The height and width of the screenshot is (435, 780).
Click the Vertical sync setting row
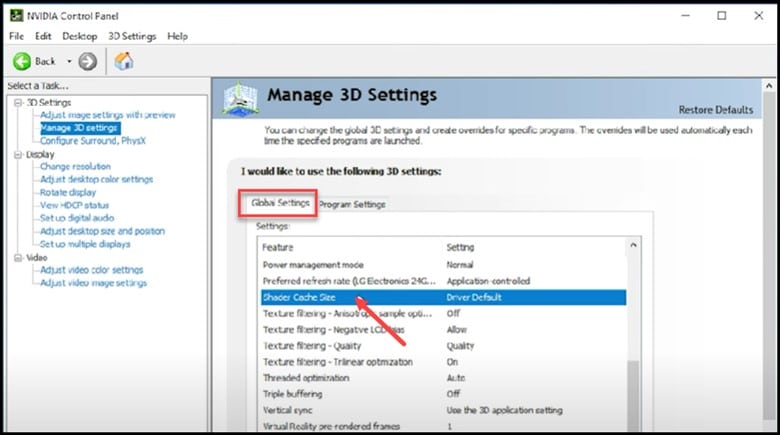click(x=440, y=410)
